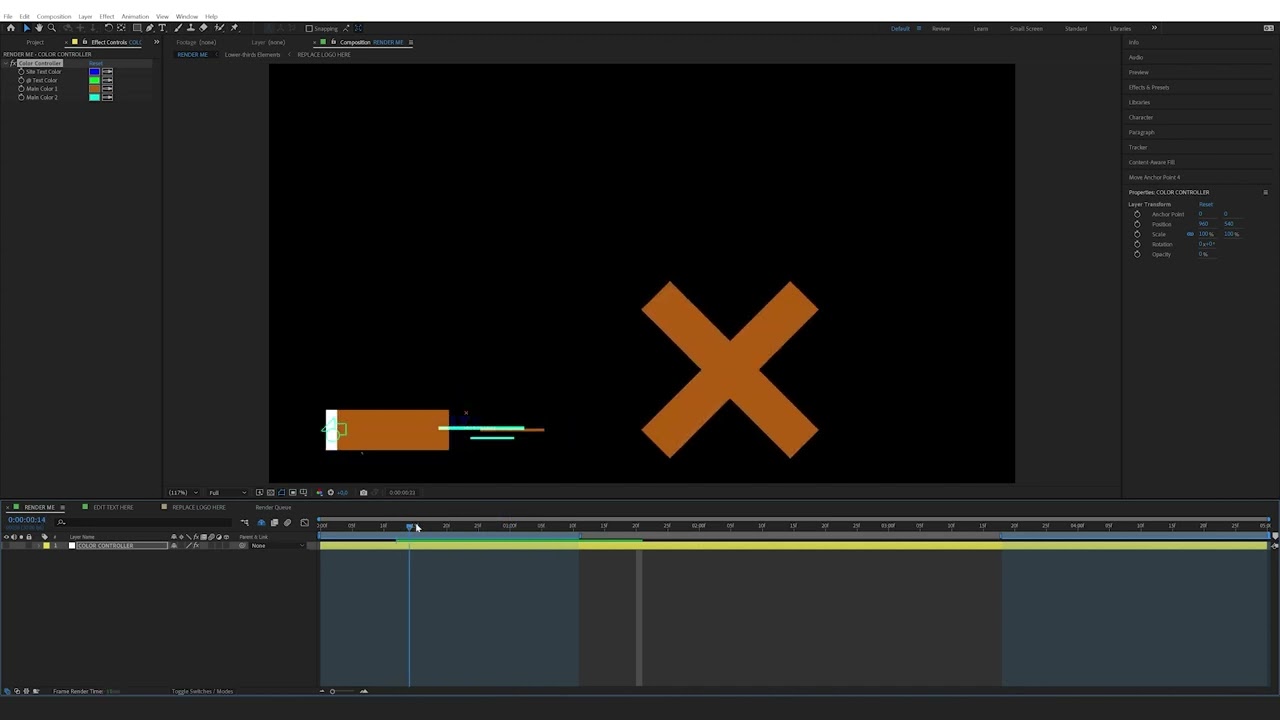Open the Main Color 1 orange swatch
1280x720 pixels.
tap(94, 89)
